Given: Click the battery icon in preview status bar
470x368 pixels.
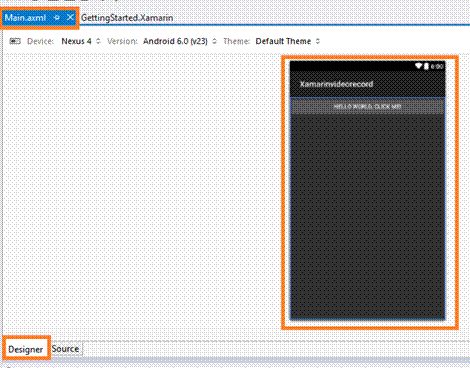Looking at the screenshot, I should pyautogui.click(x=426, y=66).
